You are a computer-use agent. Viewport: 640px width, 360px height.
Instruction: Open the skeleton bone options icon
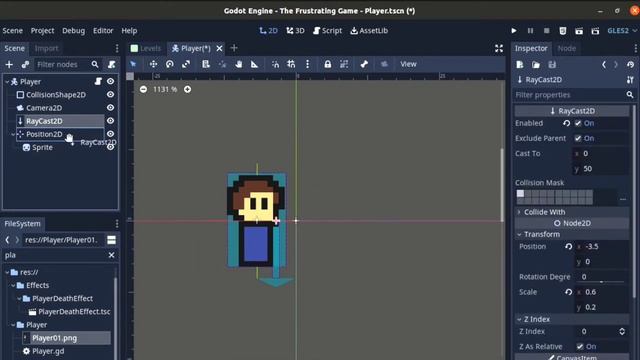click(364, 64)
